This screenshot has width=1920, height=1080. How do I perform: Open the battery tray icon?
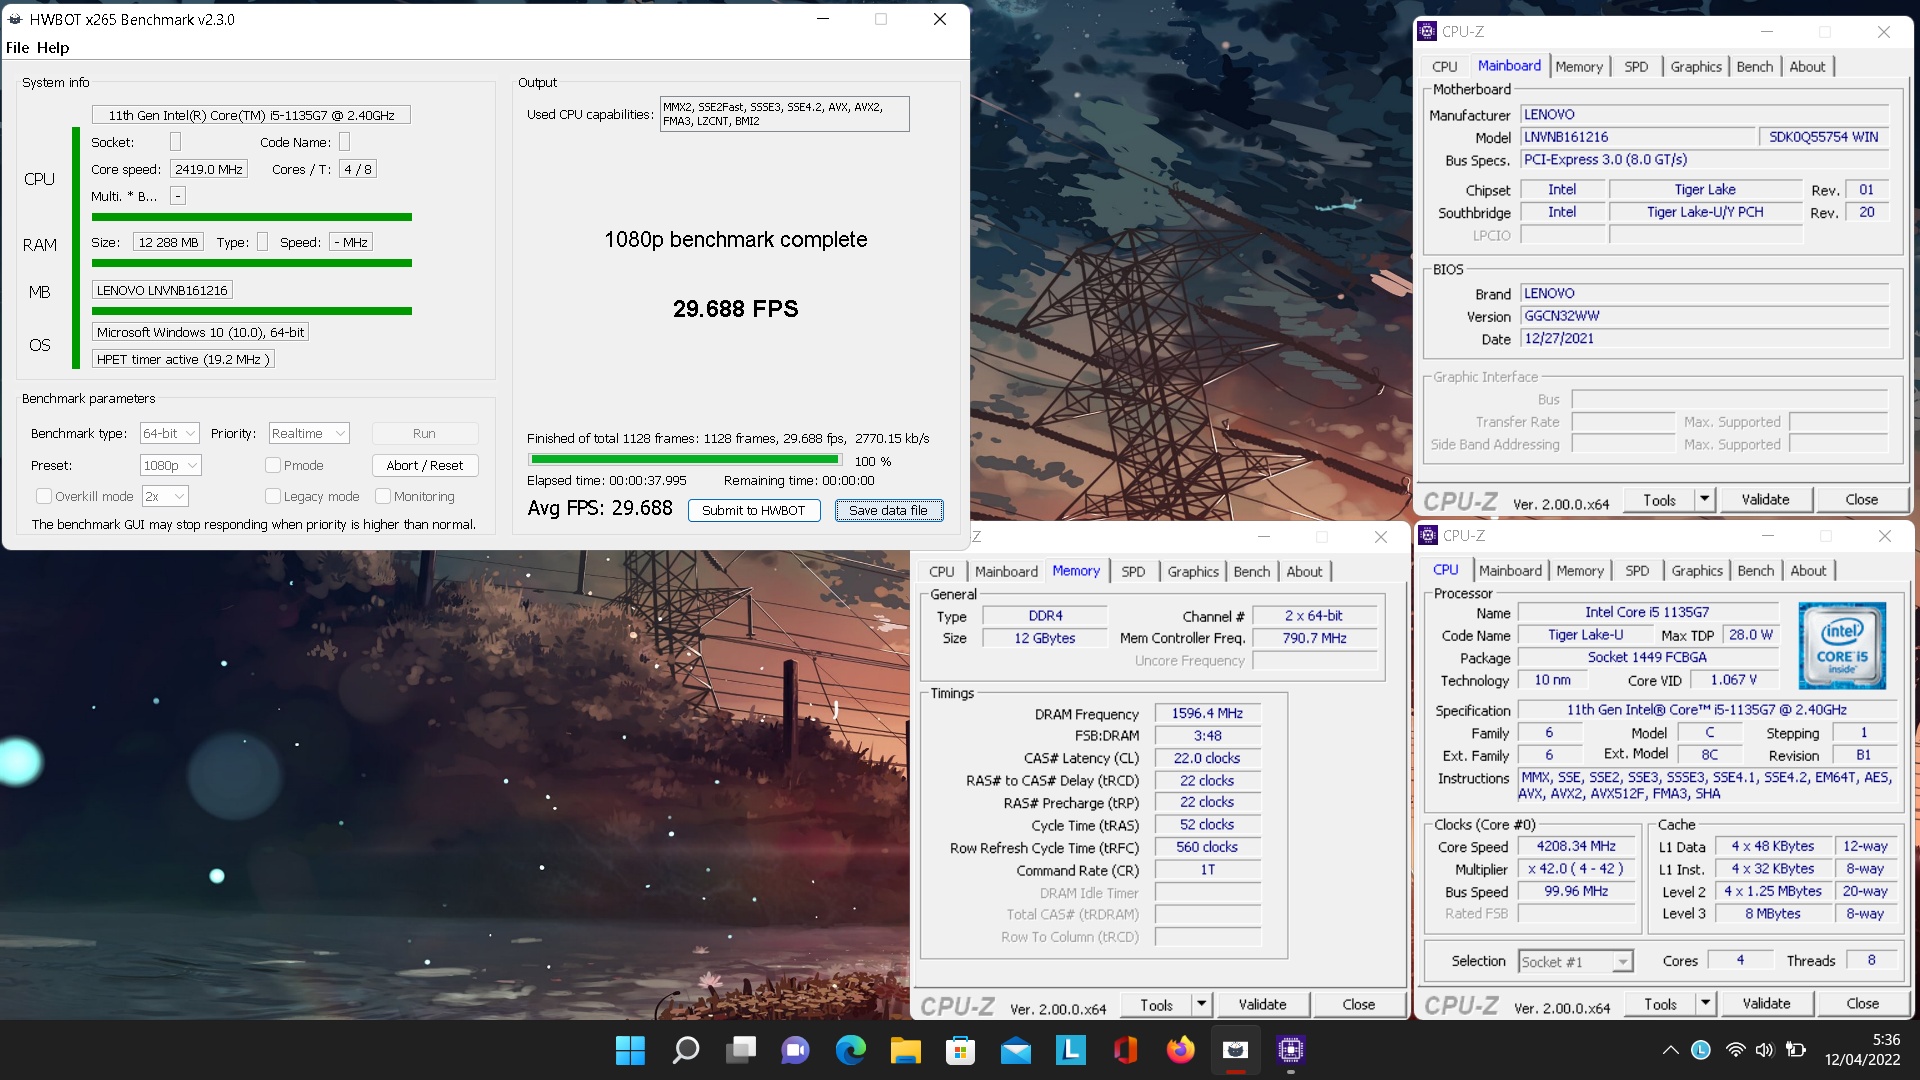tap(1796, 1050)
